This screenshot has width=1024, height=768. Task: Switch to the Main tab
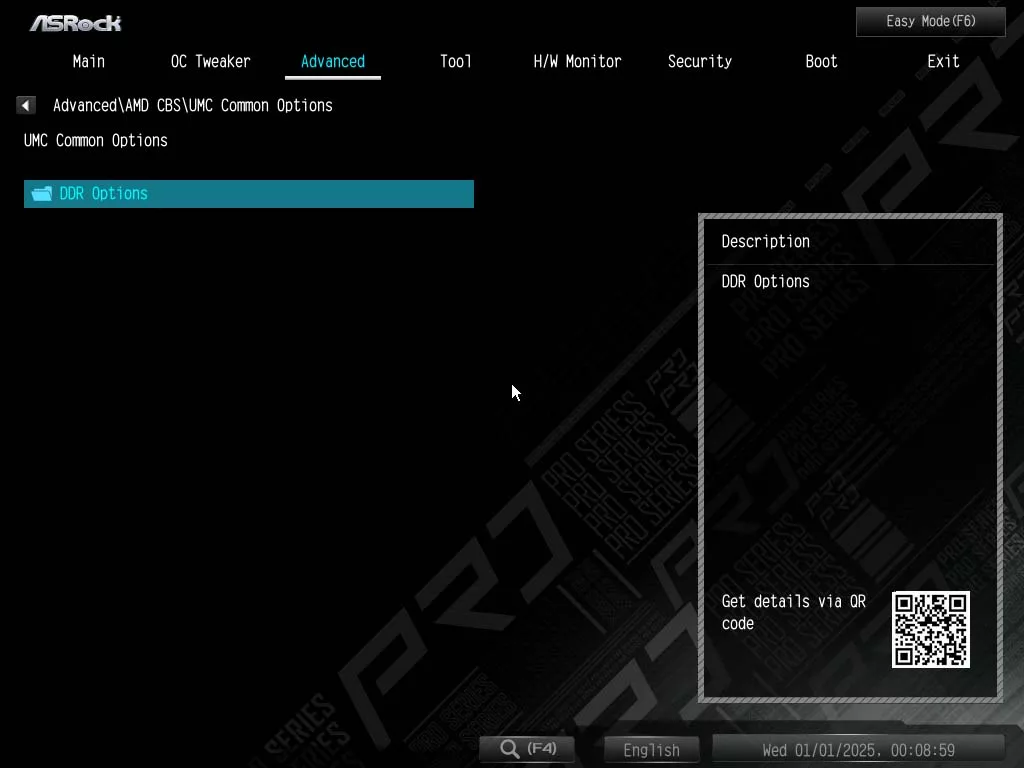[x=89, y=61]
